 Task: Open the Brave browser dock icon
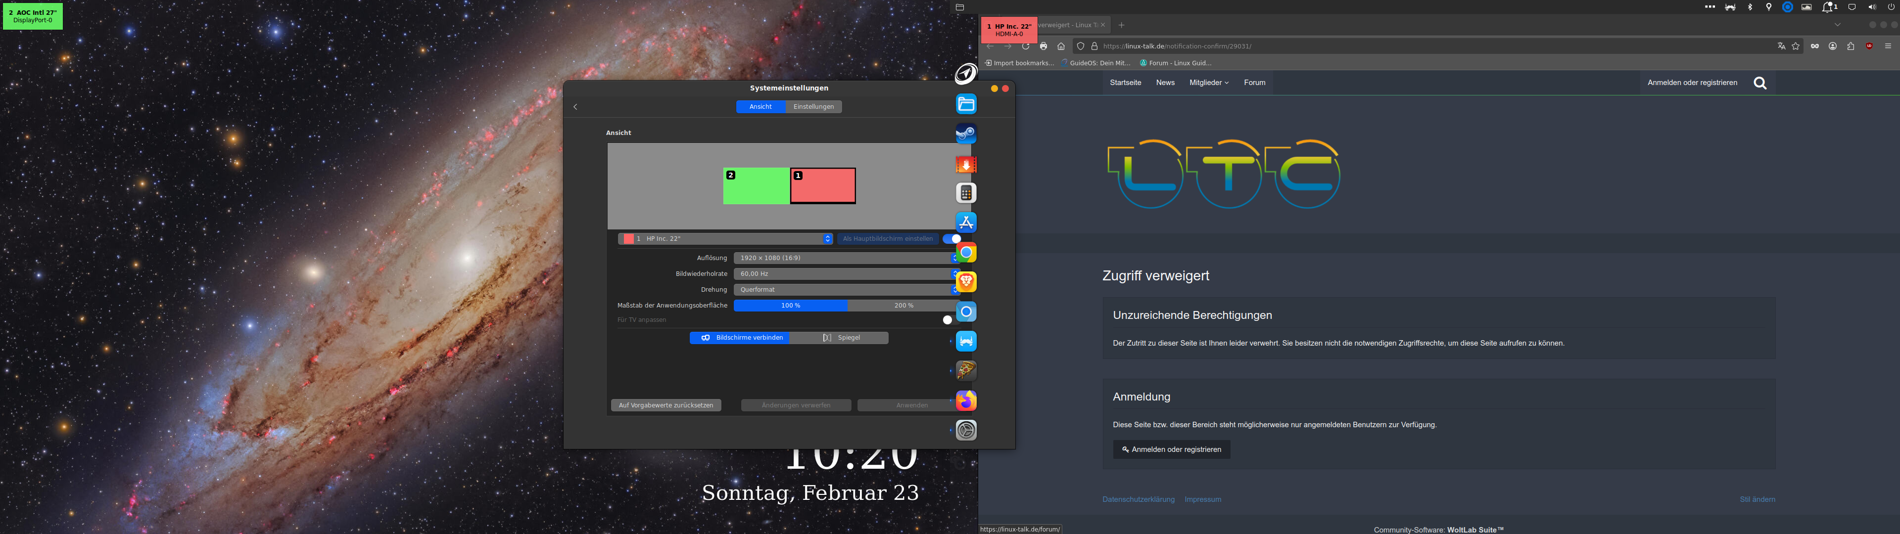tap(966, 282)
